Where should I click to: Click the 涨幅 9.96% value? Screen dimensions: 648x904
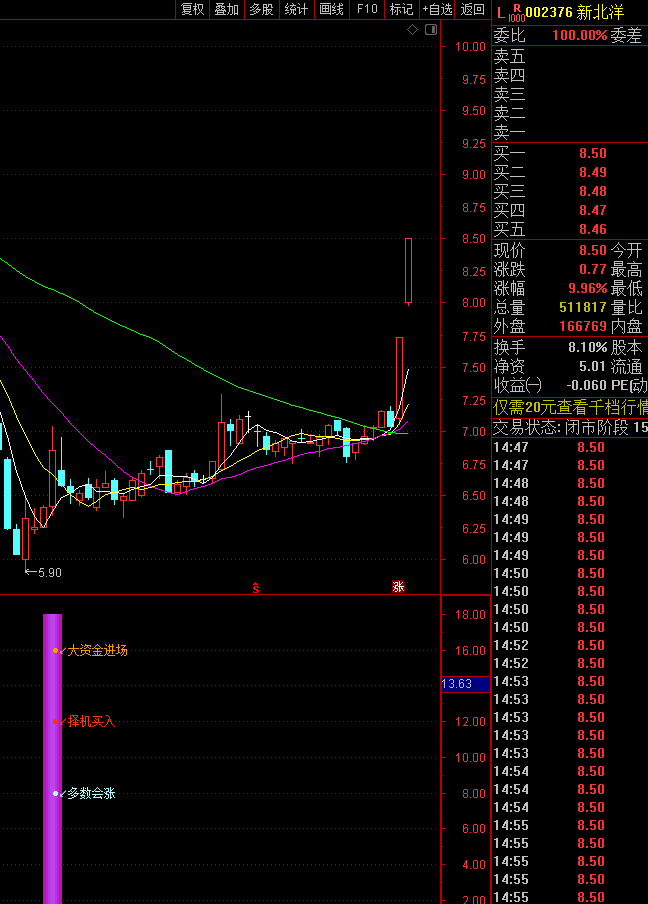click(x=587, y=288)
